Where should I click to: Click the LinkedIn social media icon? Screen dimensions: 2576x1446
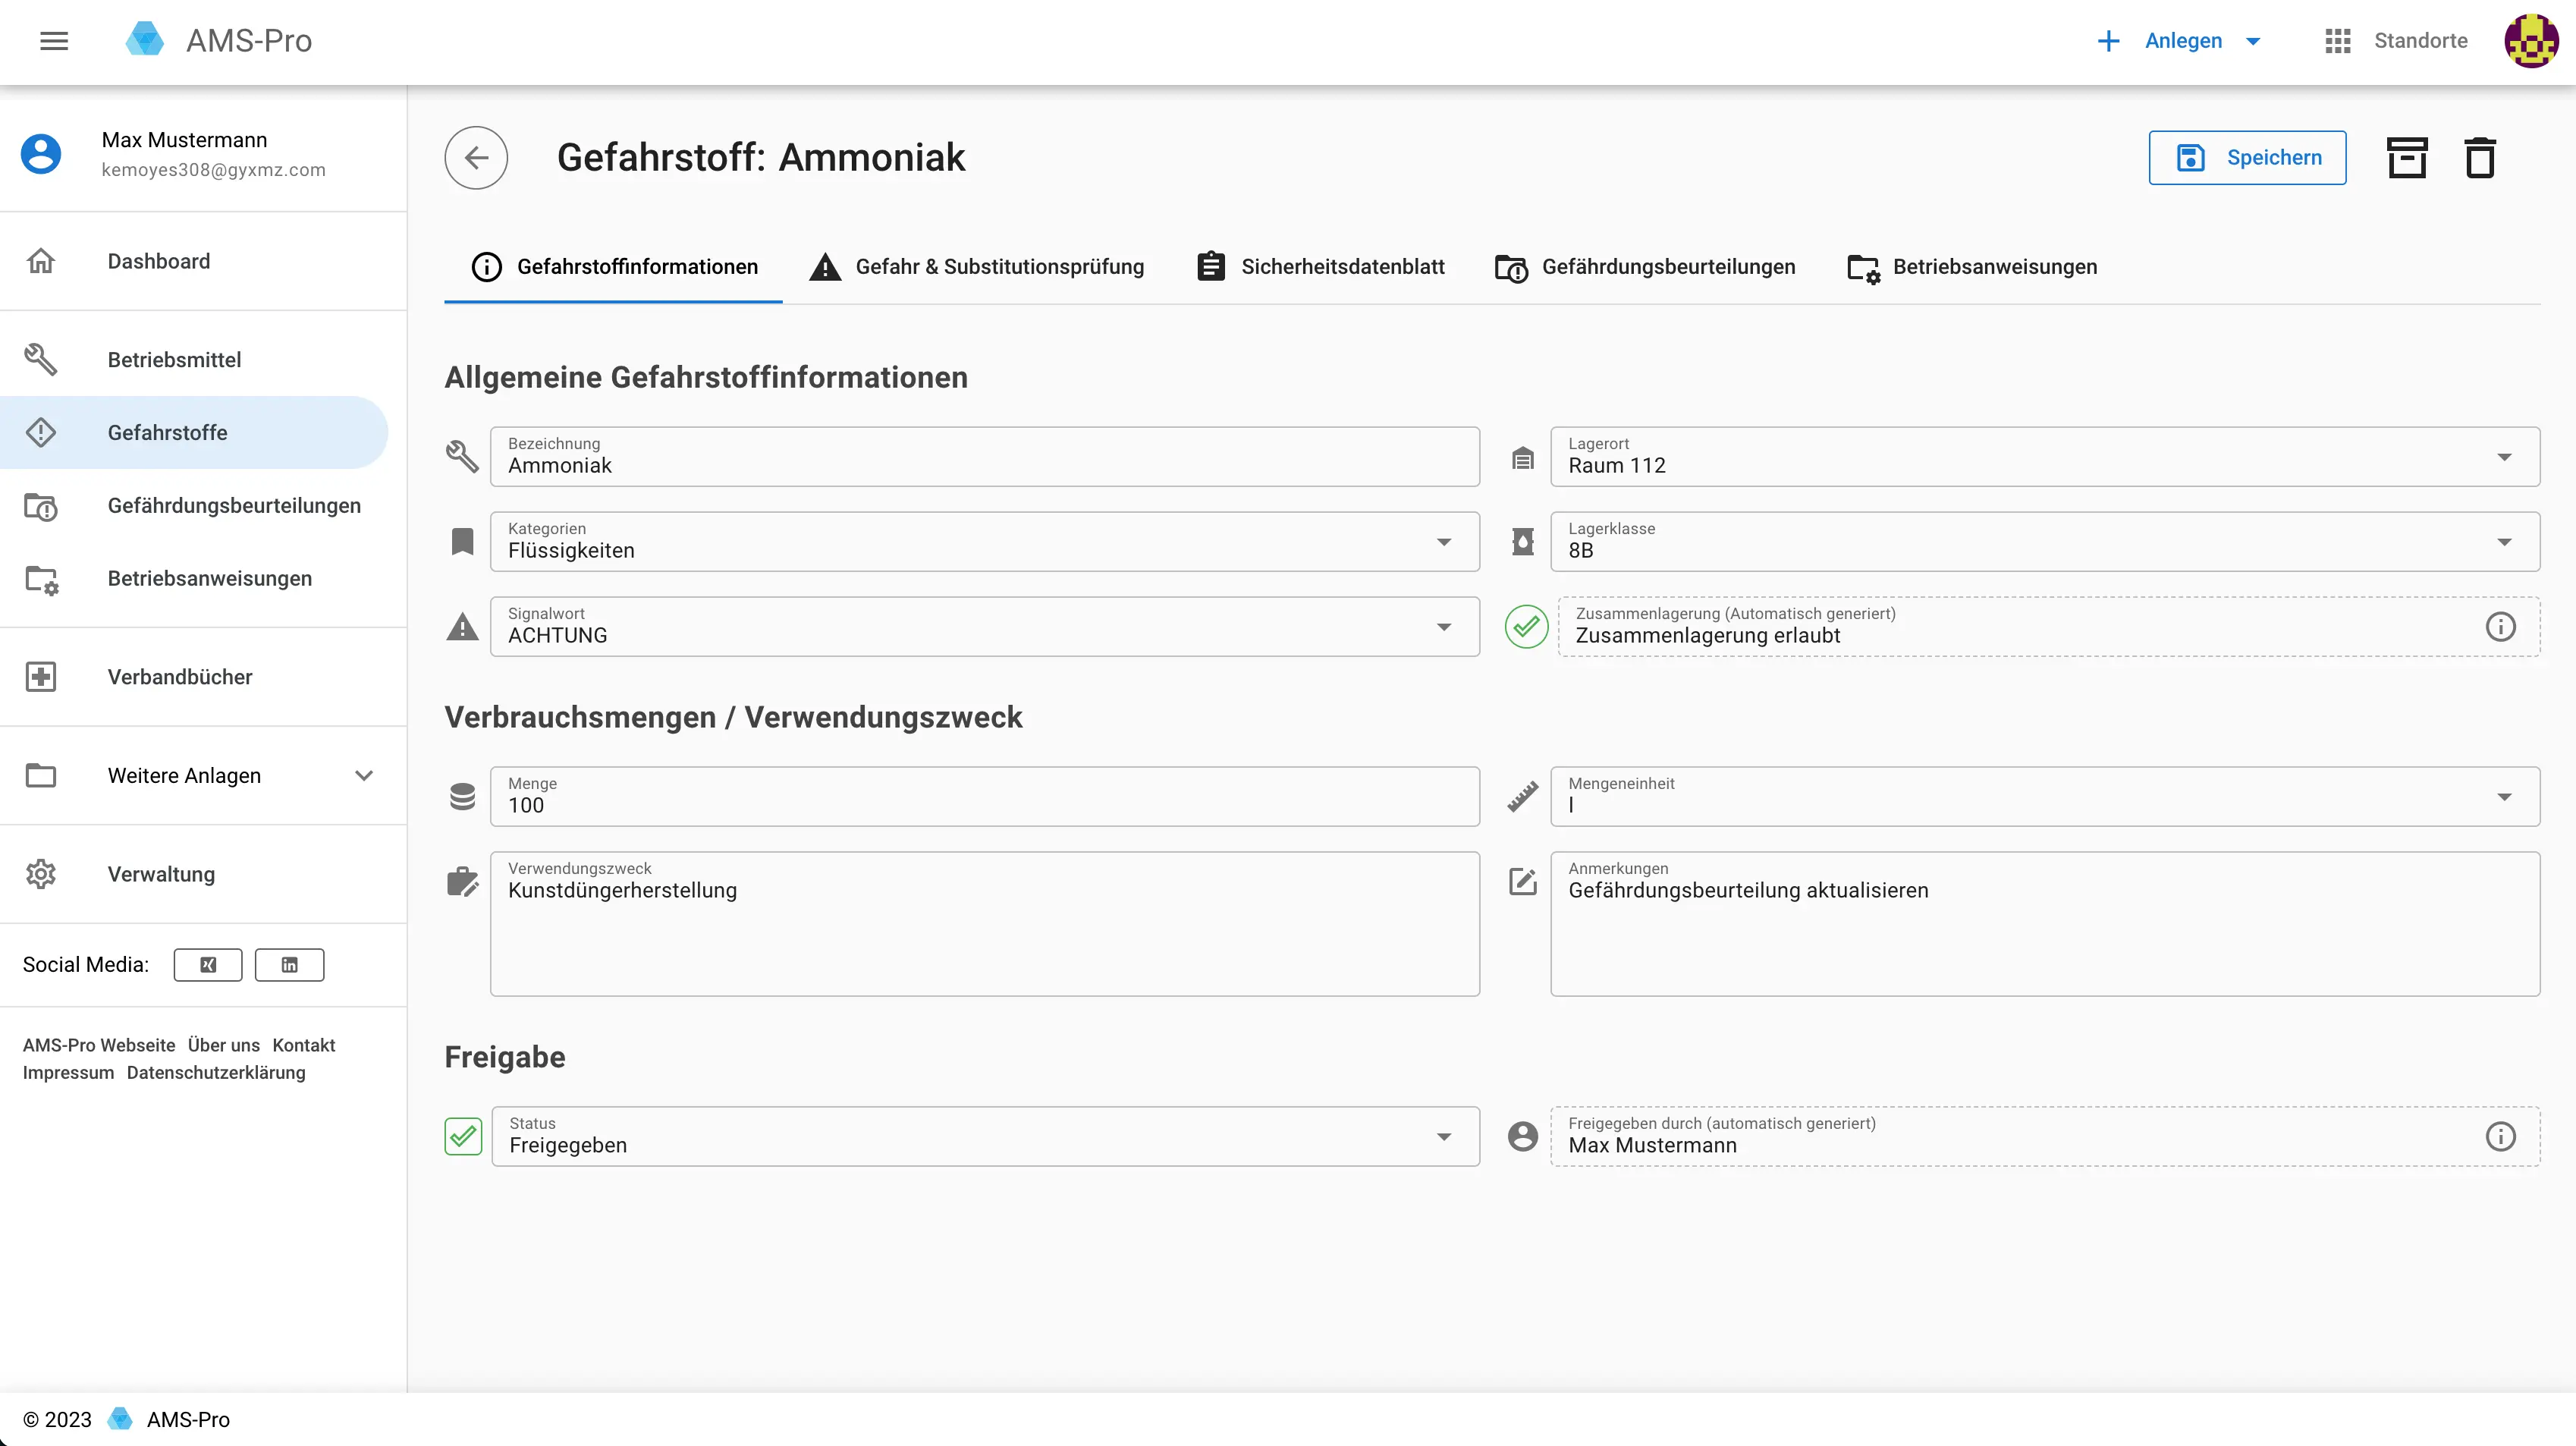(x=289, y=965)
